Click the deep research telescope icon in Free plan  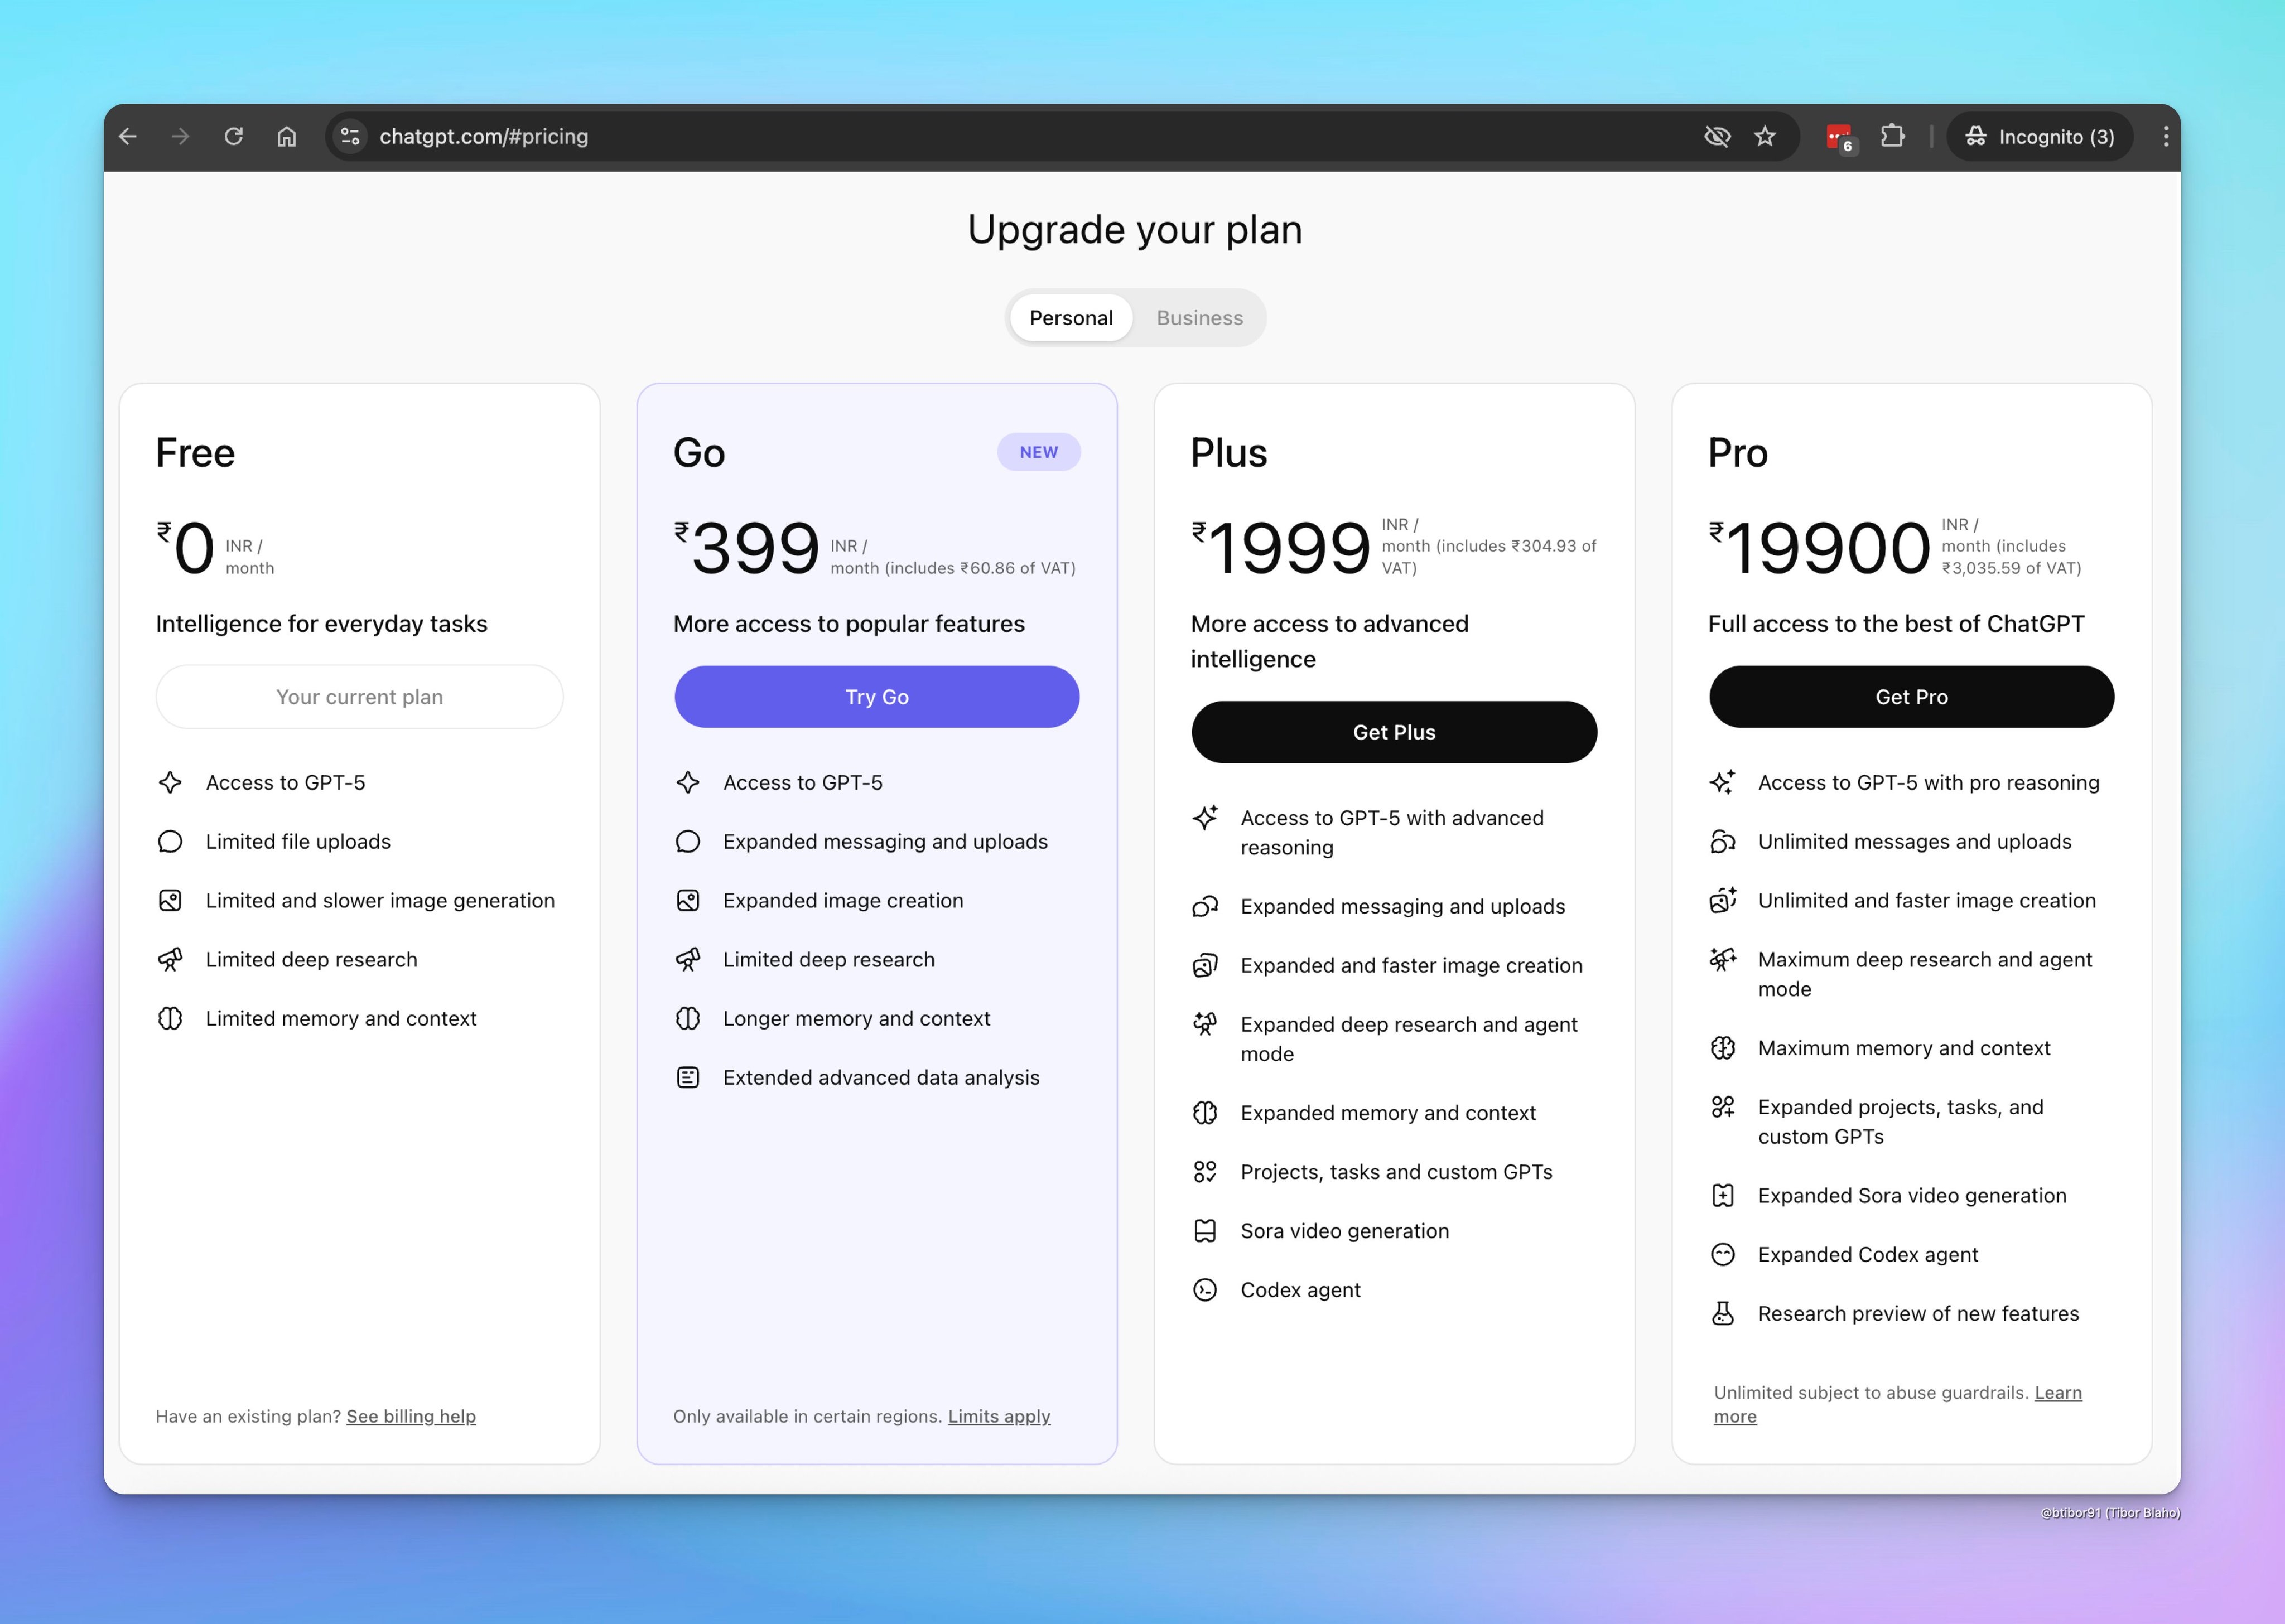(x=171, y=959)
